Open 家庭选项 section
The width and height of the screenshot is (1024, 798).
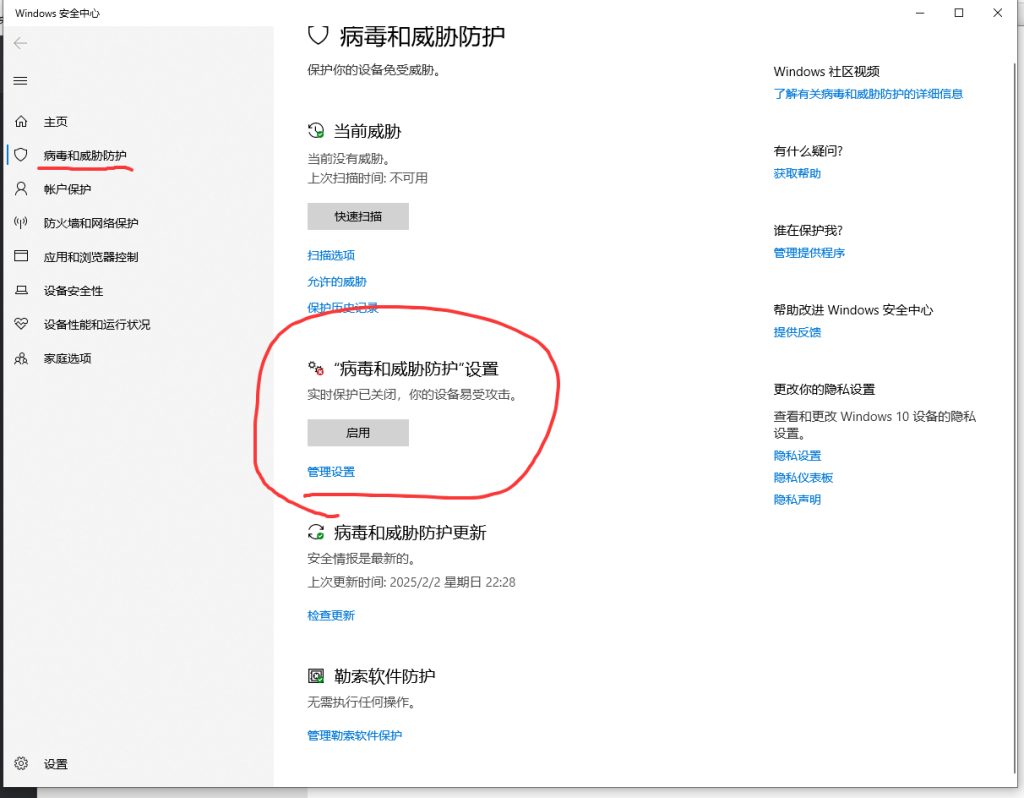pyautogui.click(x=67, y=359)
